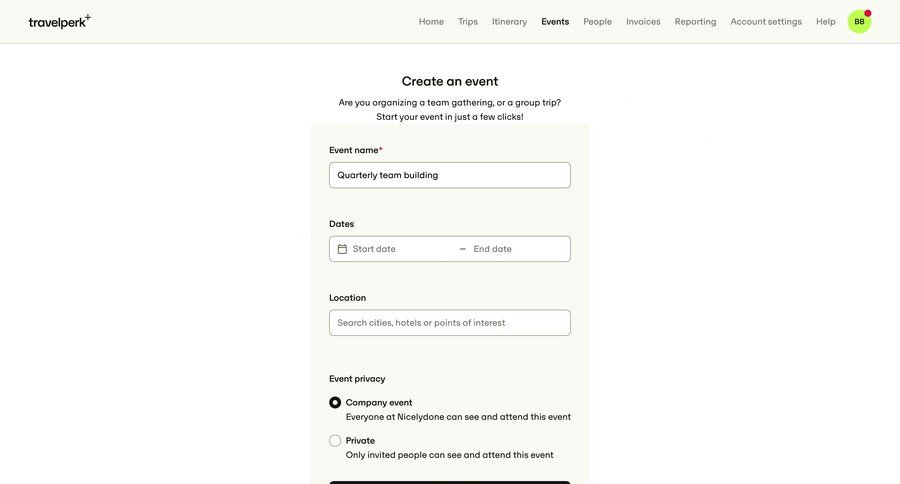Image resolution: width=900 pixels, height=484 pixels.
Task: Open the Trips page
Action: (468, 22)
